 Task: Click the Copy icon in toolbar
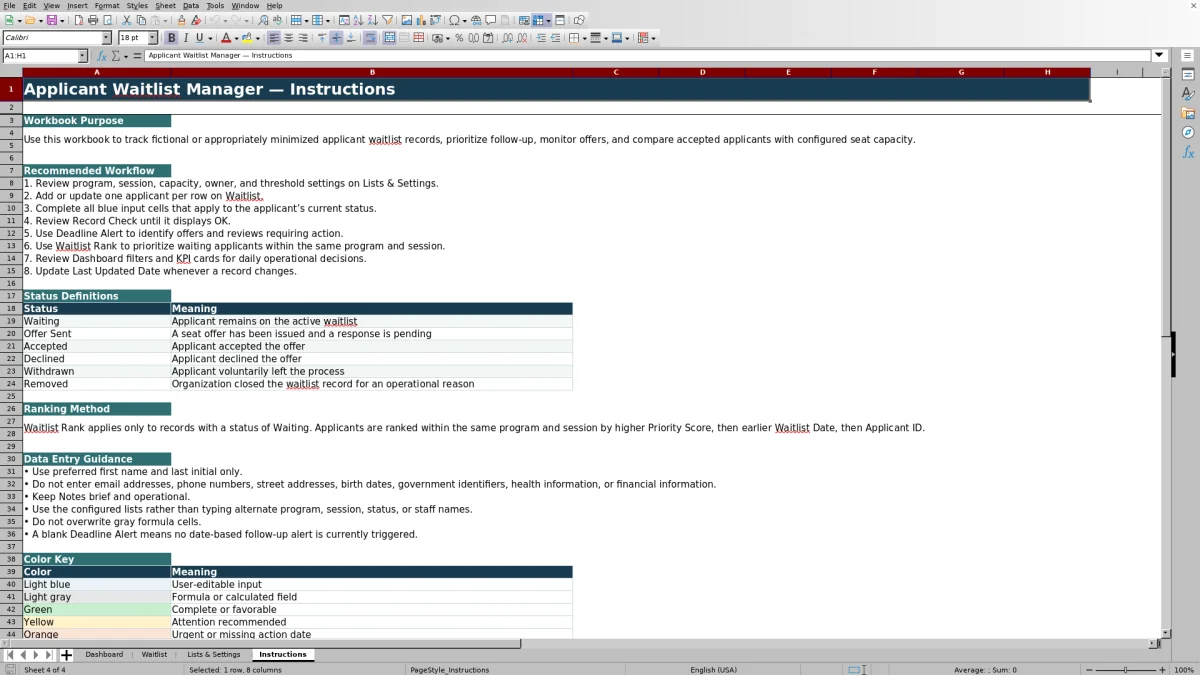[x=141, y=20]
